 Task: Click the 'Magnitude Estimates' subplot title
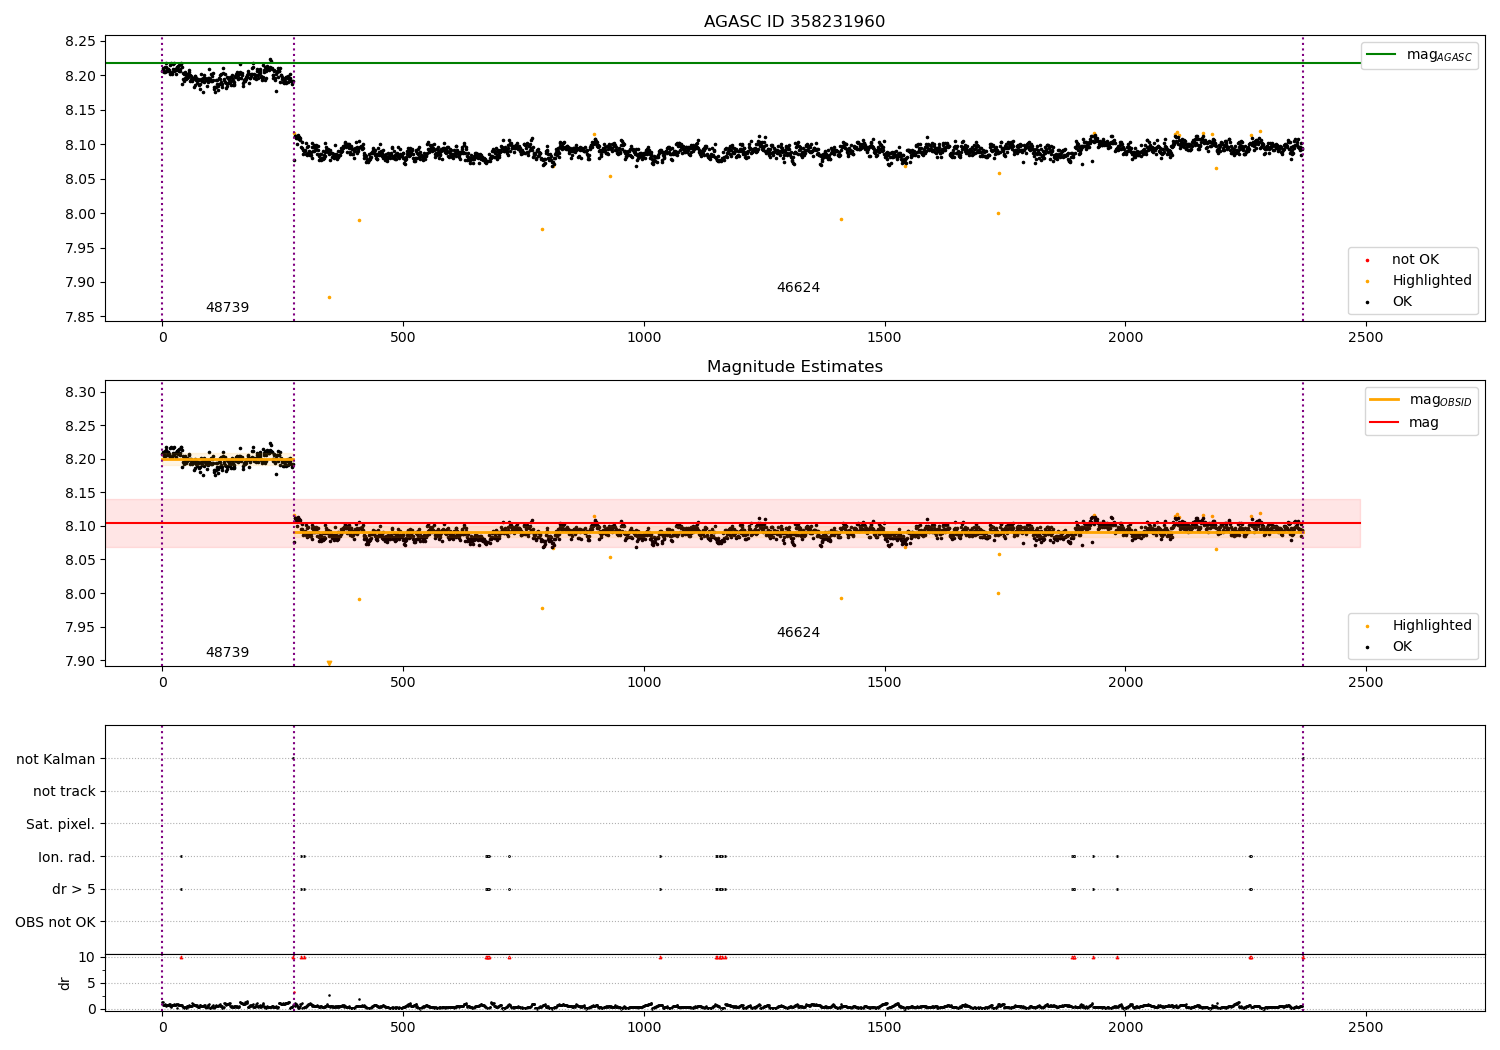point(795,367)
